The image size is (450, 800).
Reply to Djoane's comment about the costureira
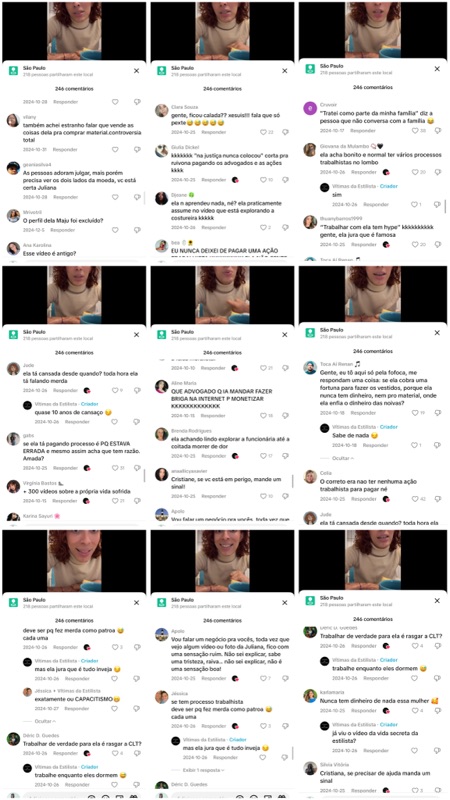(x=213, y=228)
